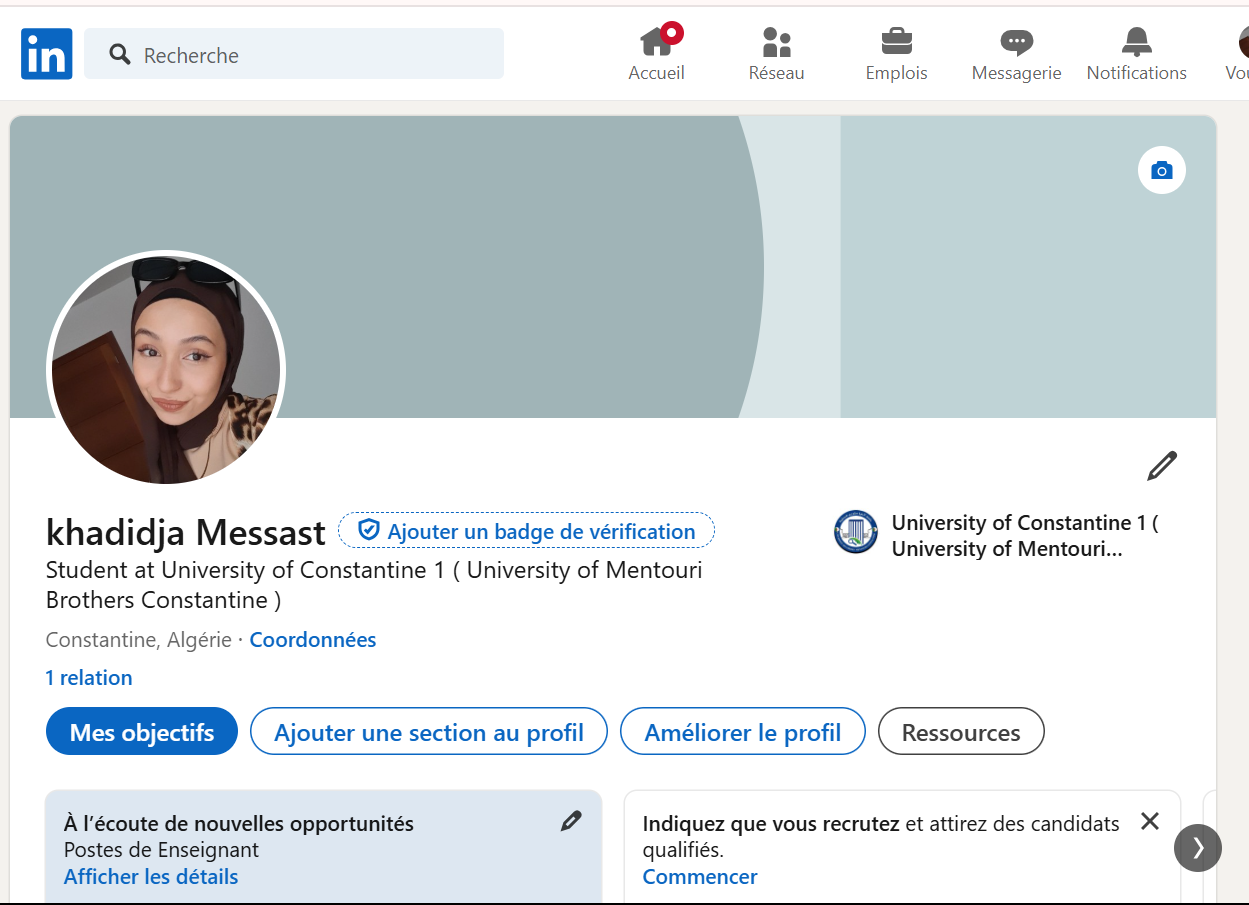Viewport: 1249px width, 905px height.
Task: Click the Messagerie menu label
Action: point(1016,73)
